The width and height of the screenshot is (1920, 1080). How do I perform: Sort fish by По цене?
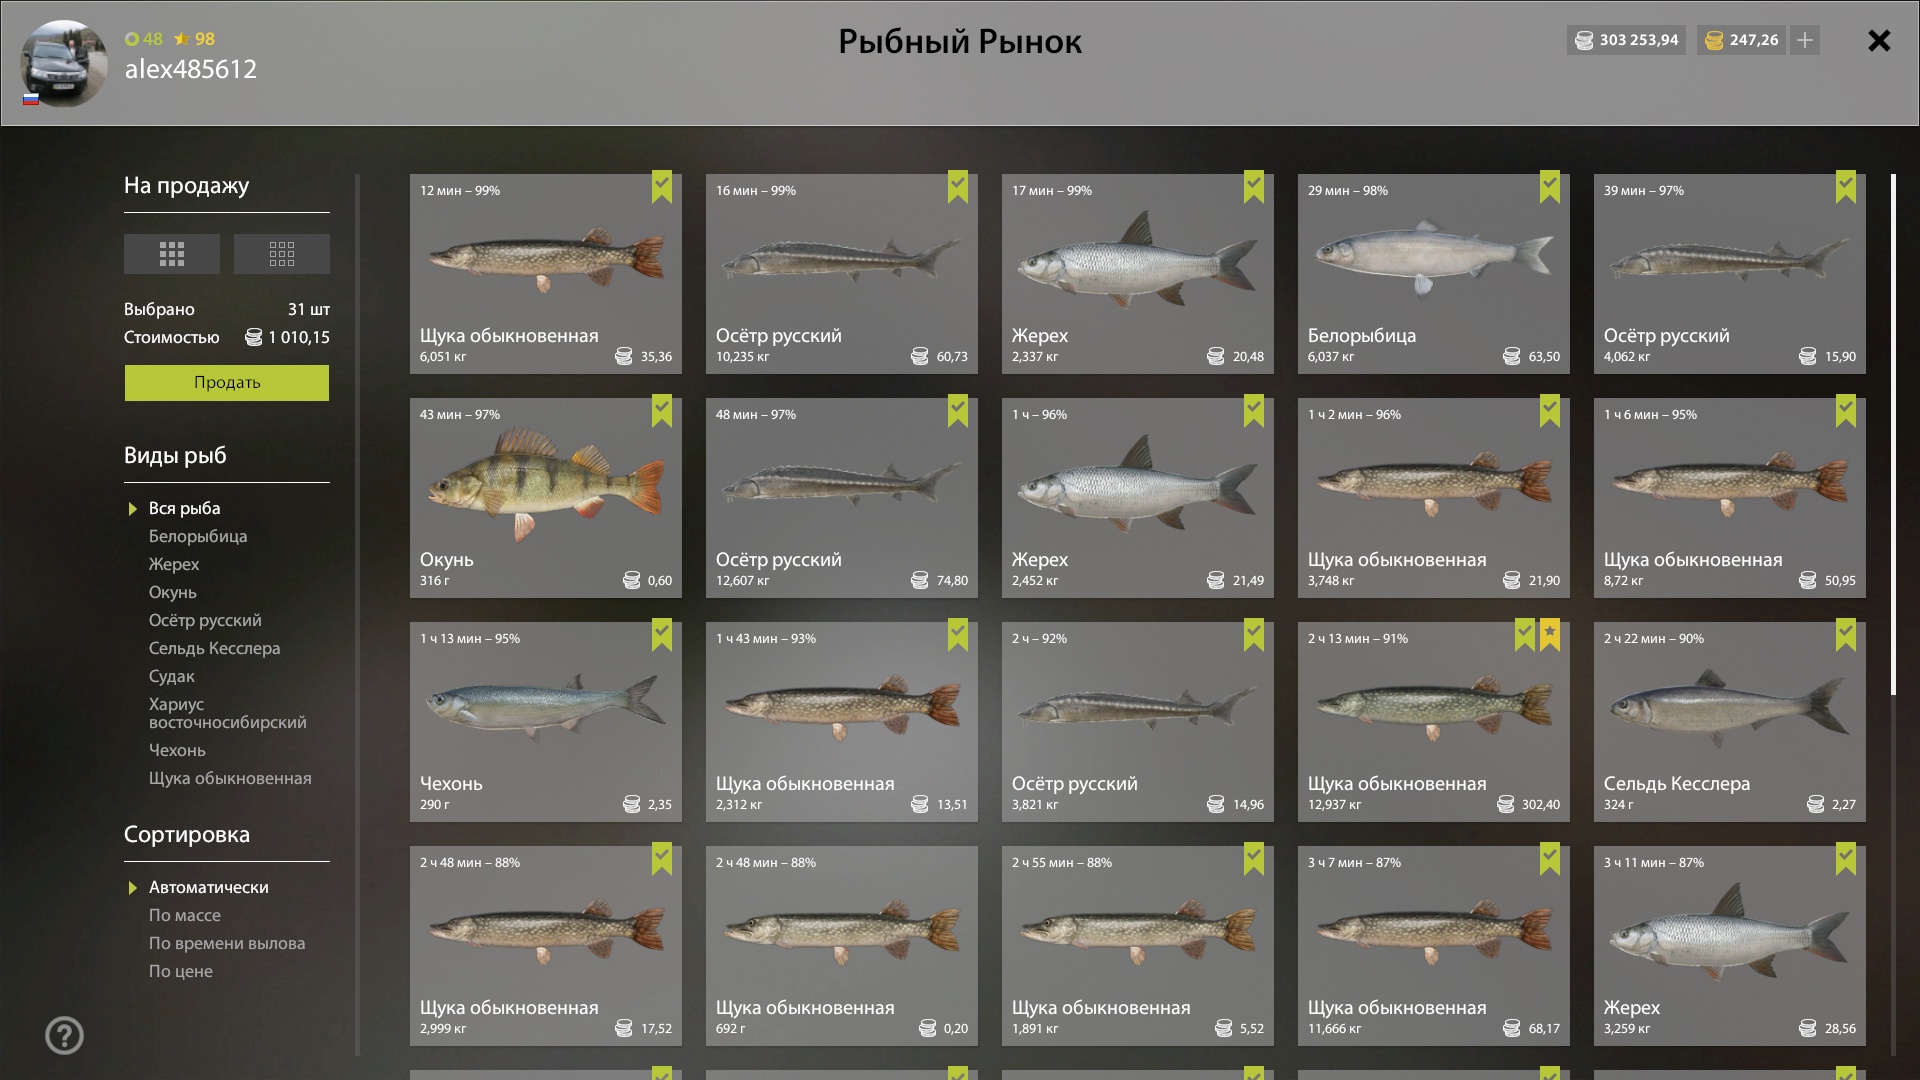[181, 971]
